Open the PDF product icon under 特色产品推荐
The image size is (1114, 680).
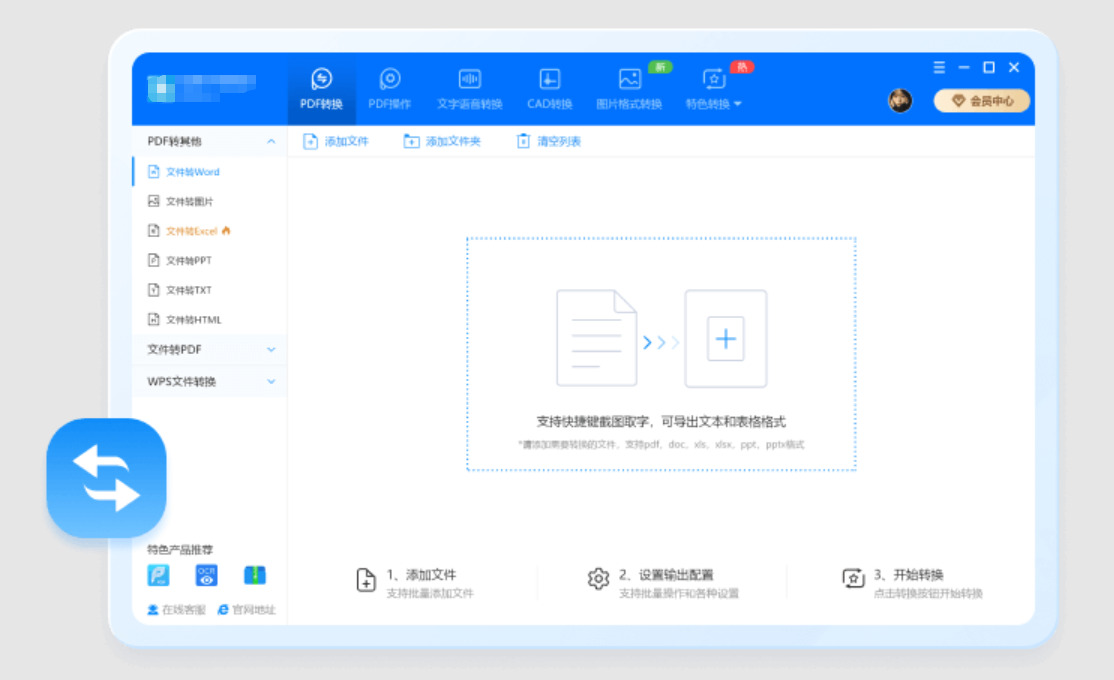(x=158, y=575)
